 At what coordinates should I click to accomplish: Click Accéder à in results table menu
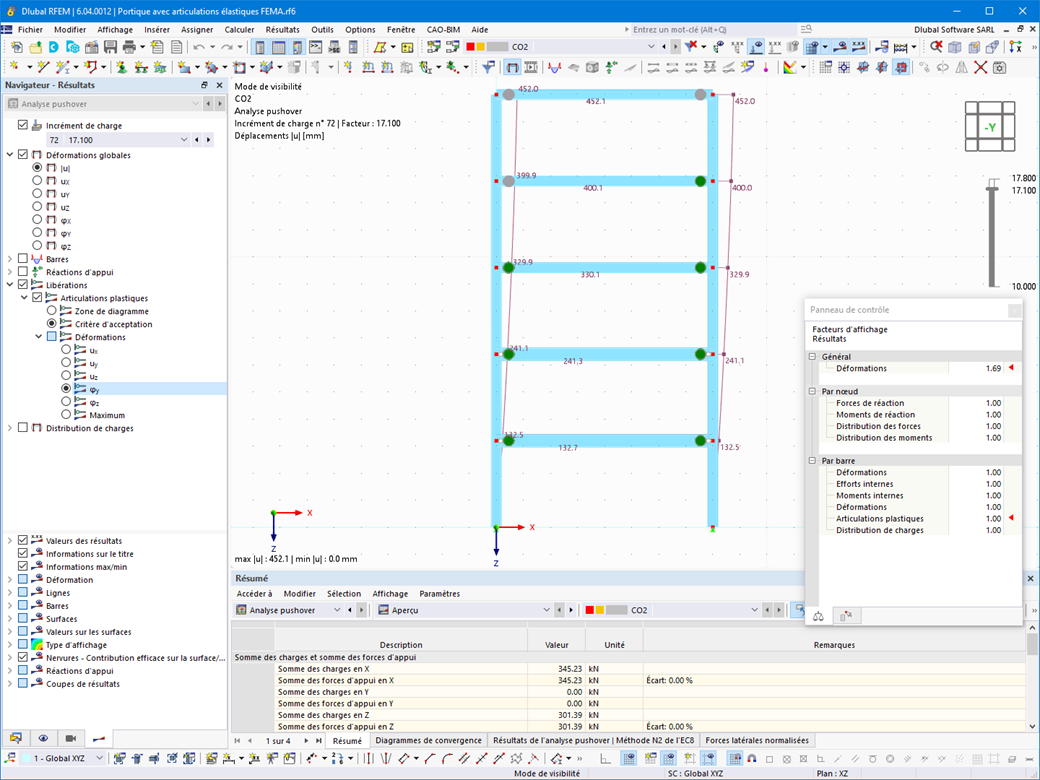(x=255, y=594)
